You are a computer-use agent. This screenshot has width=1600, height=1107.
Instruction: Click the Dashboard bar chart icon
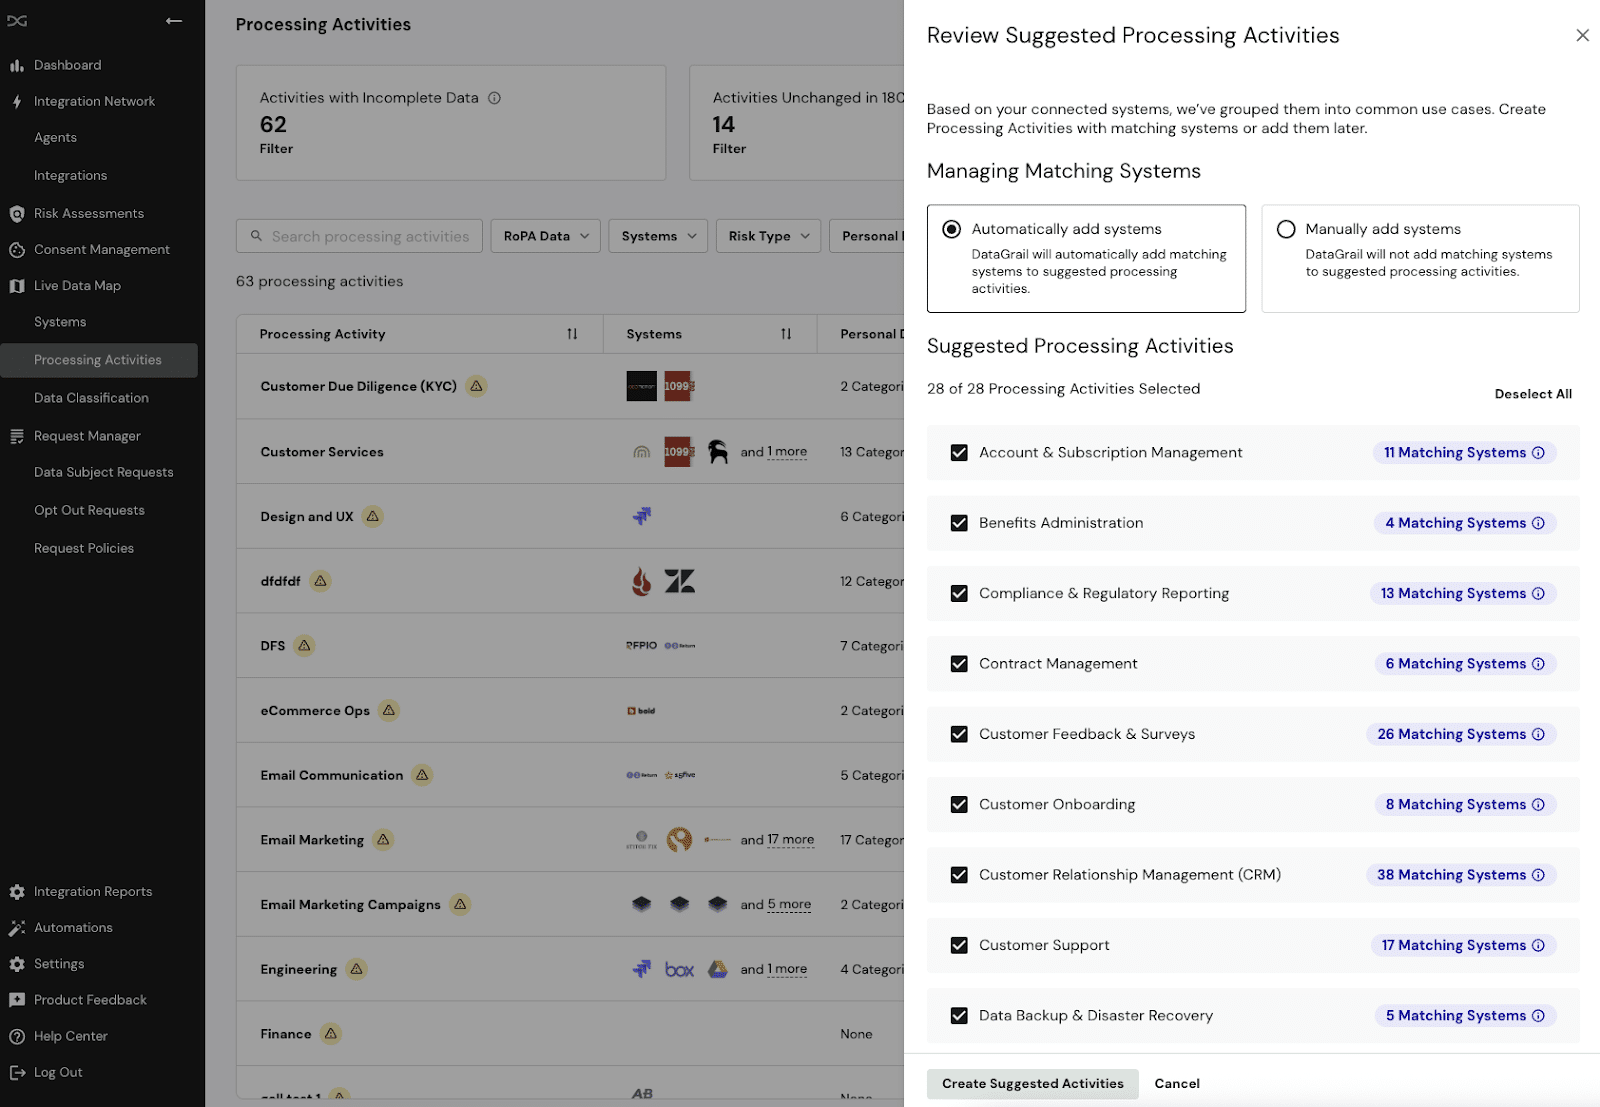pos(17,65)
